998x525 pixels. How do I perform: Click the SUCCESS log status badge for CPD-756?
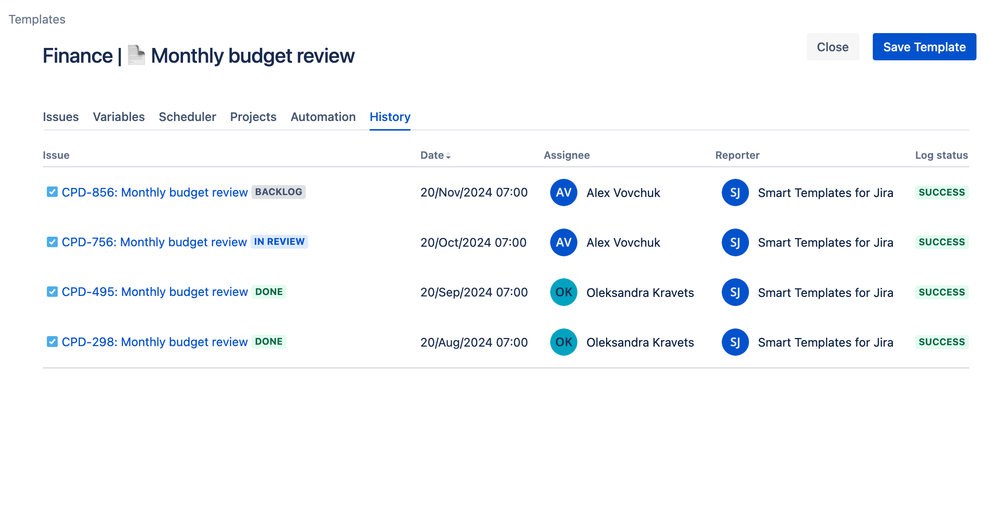point(942,242)
